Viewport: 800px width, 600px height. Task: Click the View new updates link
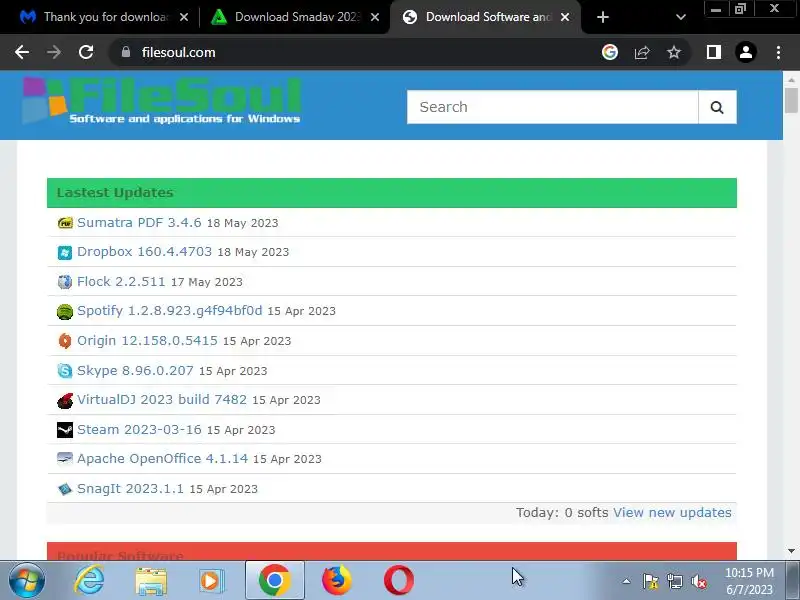672,513
